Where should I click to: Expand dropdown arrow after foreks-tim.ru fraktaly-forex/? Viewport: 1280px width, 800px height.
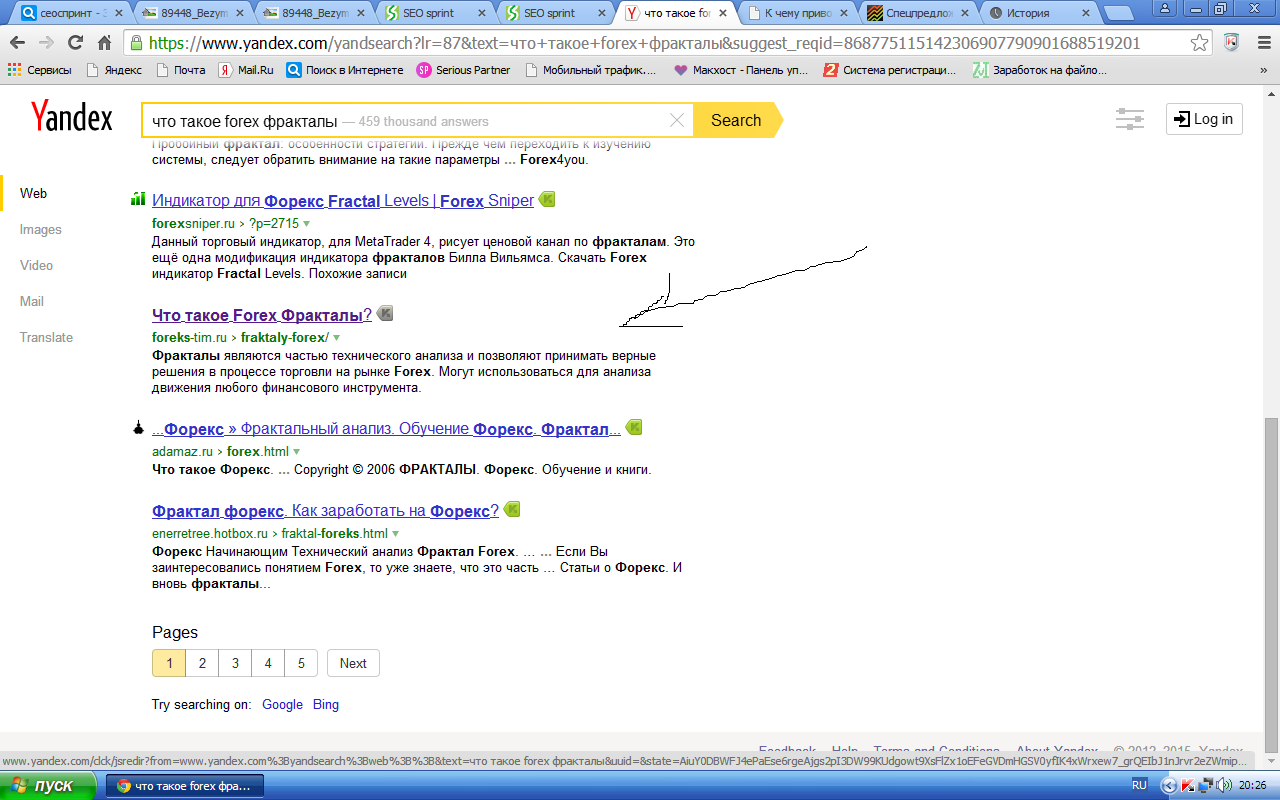337,338
